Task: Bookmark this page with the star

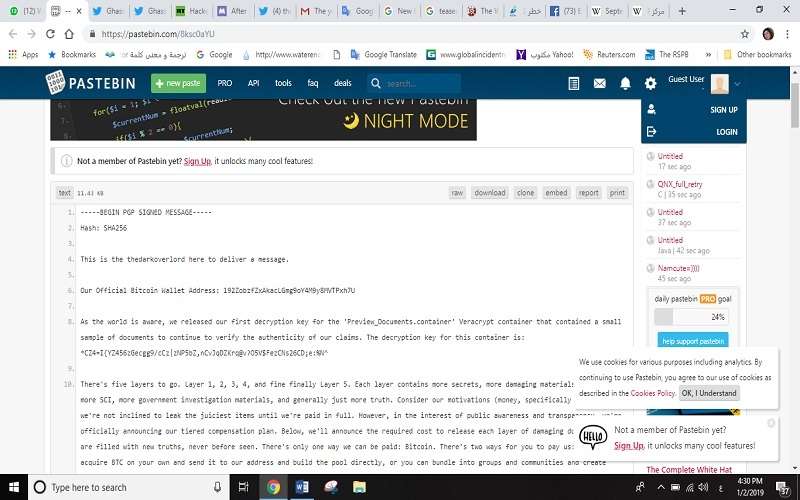Action: pos(744,34)
